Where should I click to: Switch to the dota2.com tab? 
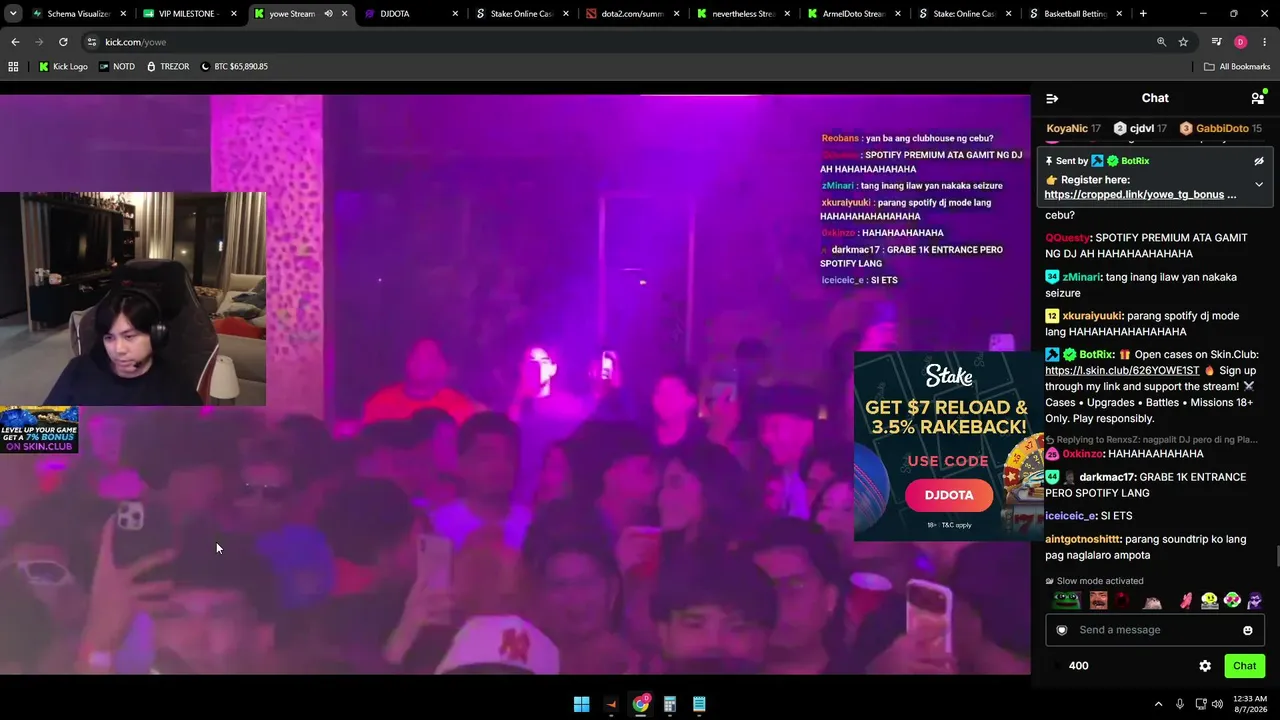(x=633, y=14)
